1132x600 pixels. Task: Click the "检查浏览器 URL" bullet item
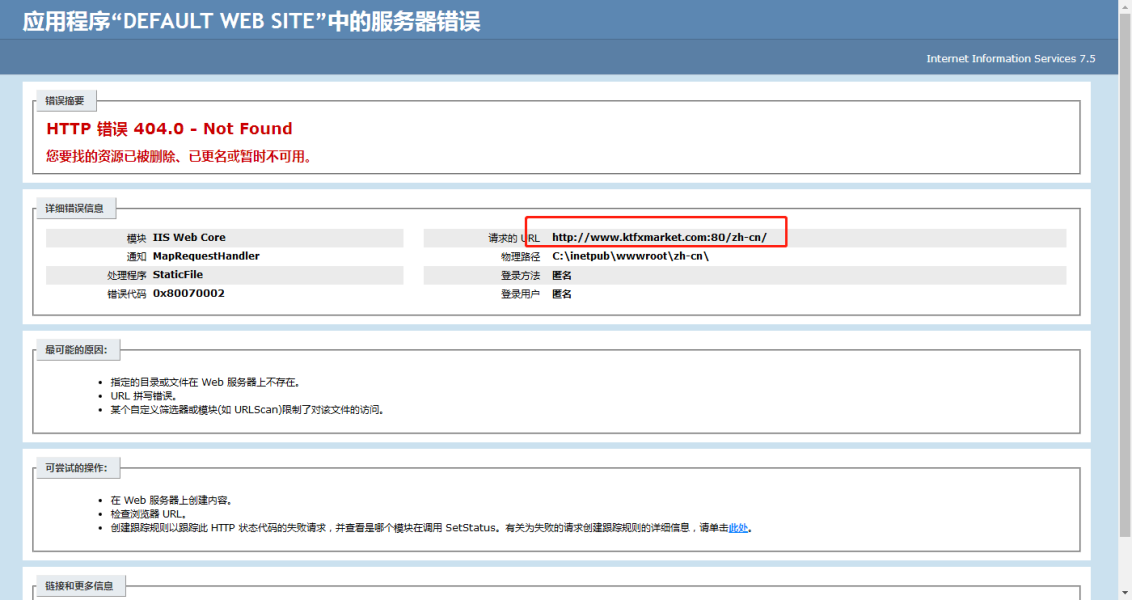tap(148, 514)
